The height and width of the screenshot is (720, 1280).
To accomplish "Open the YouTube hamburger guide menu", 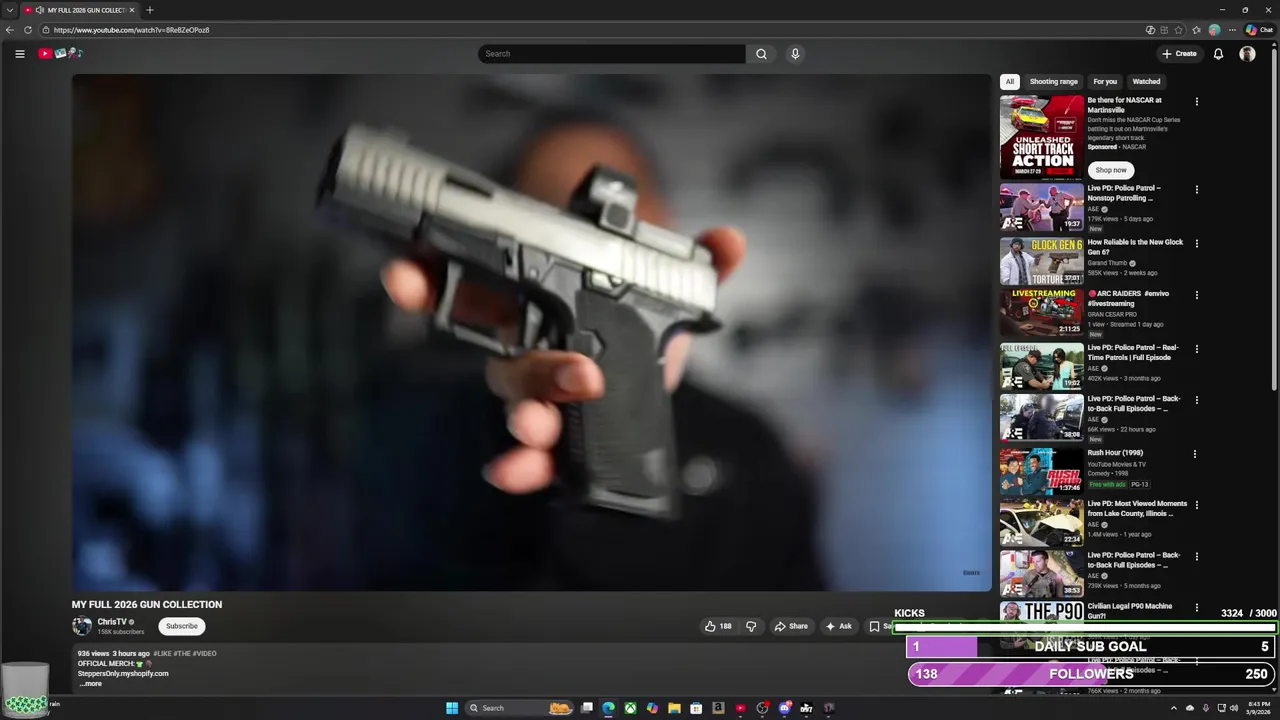I will (20, 54).
